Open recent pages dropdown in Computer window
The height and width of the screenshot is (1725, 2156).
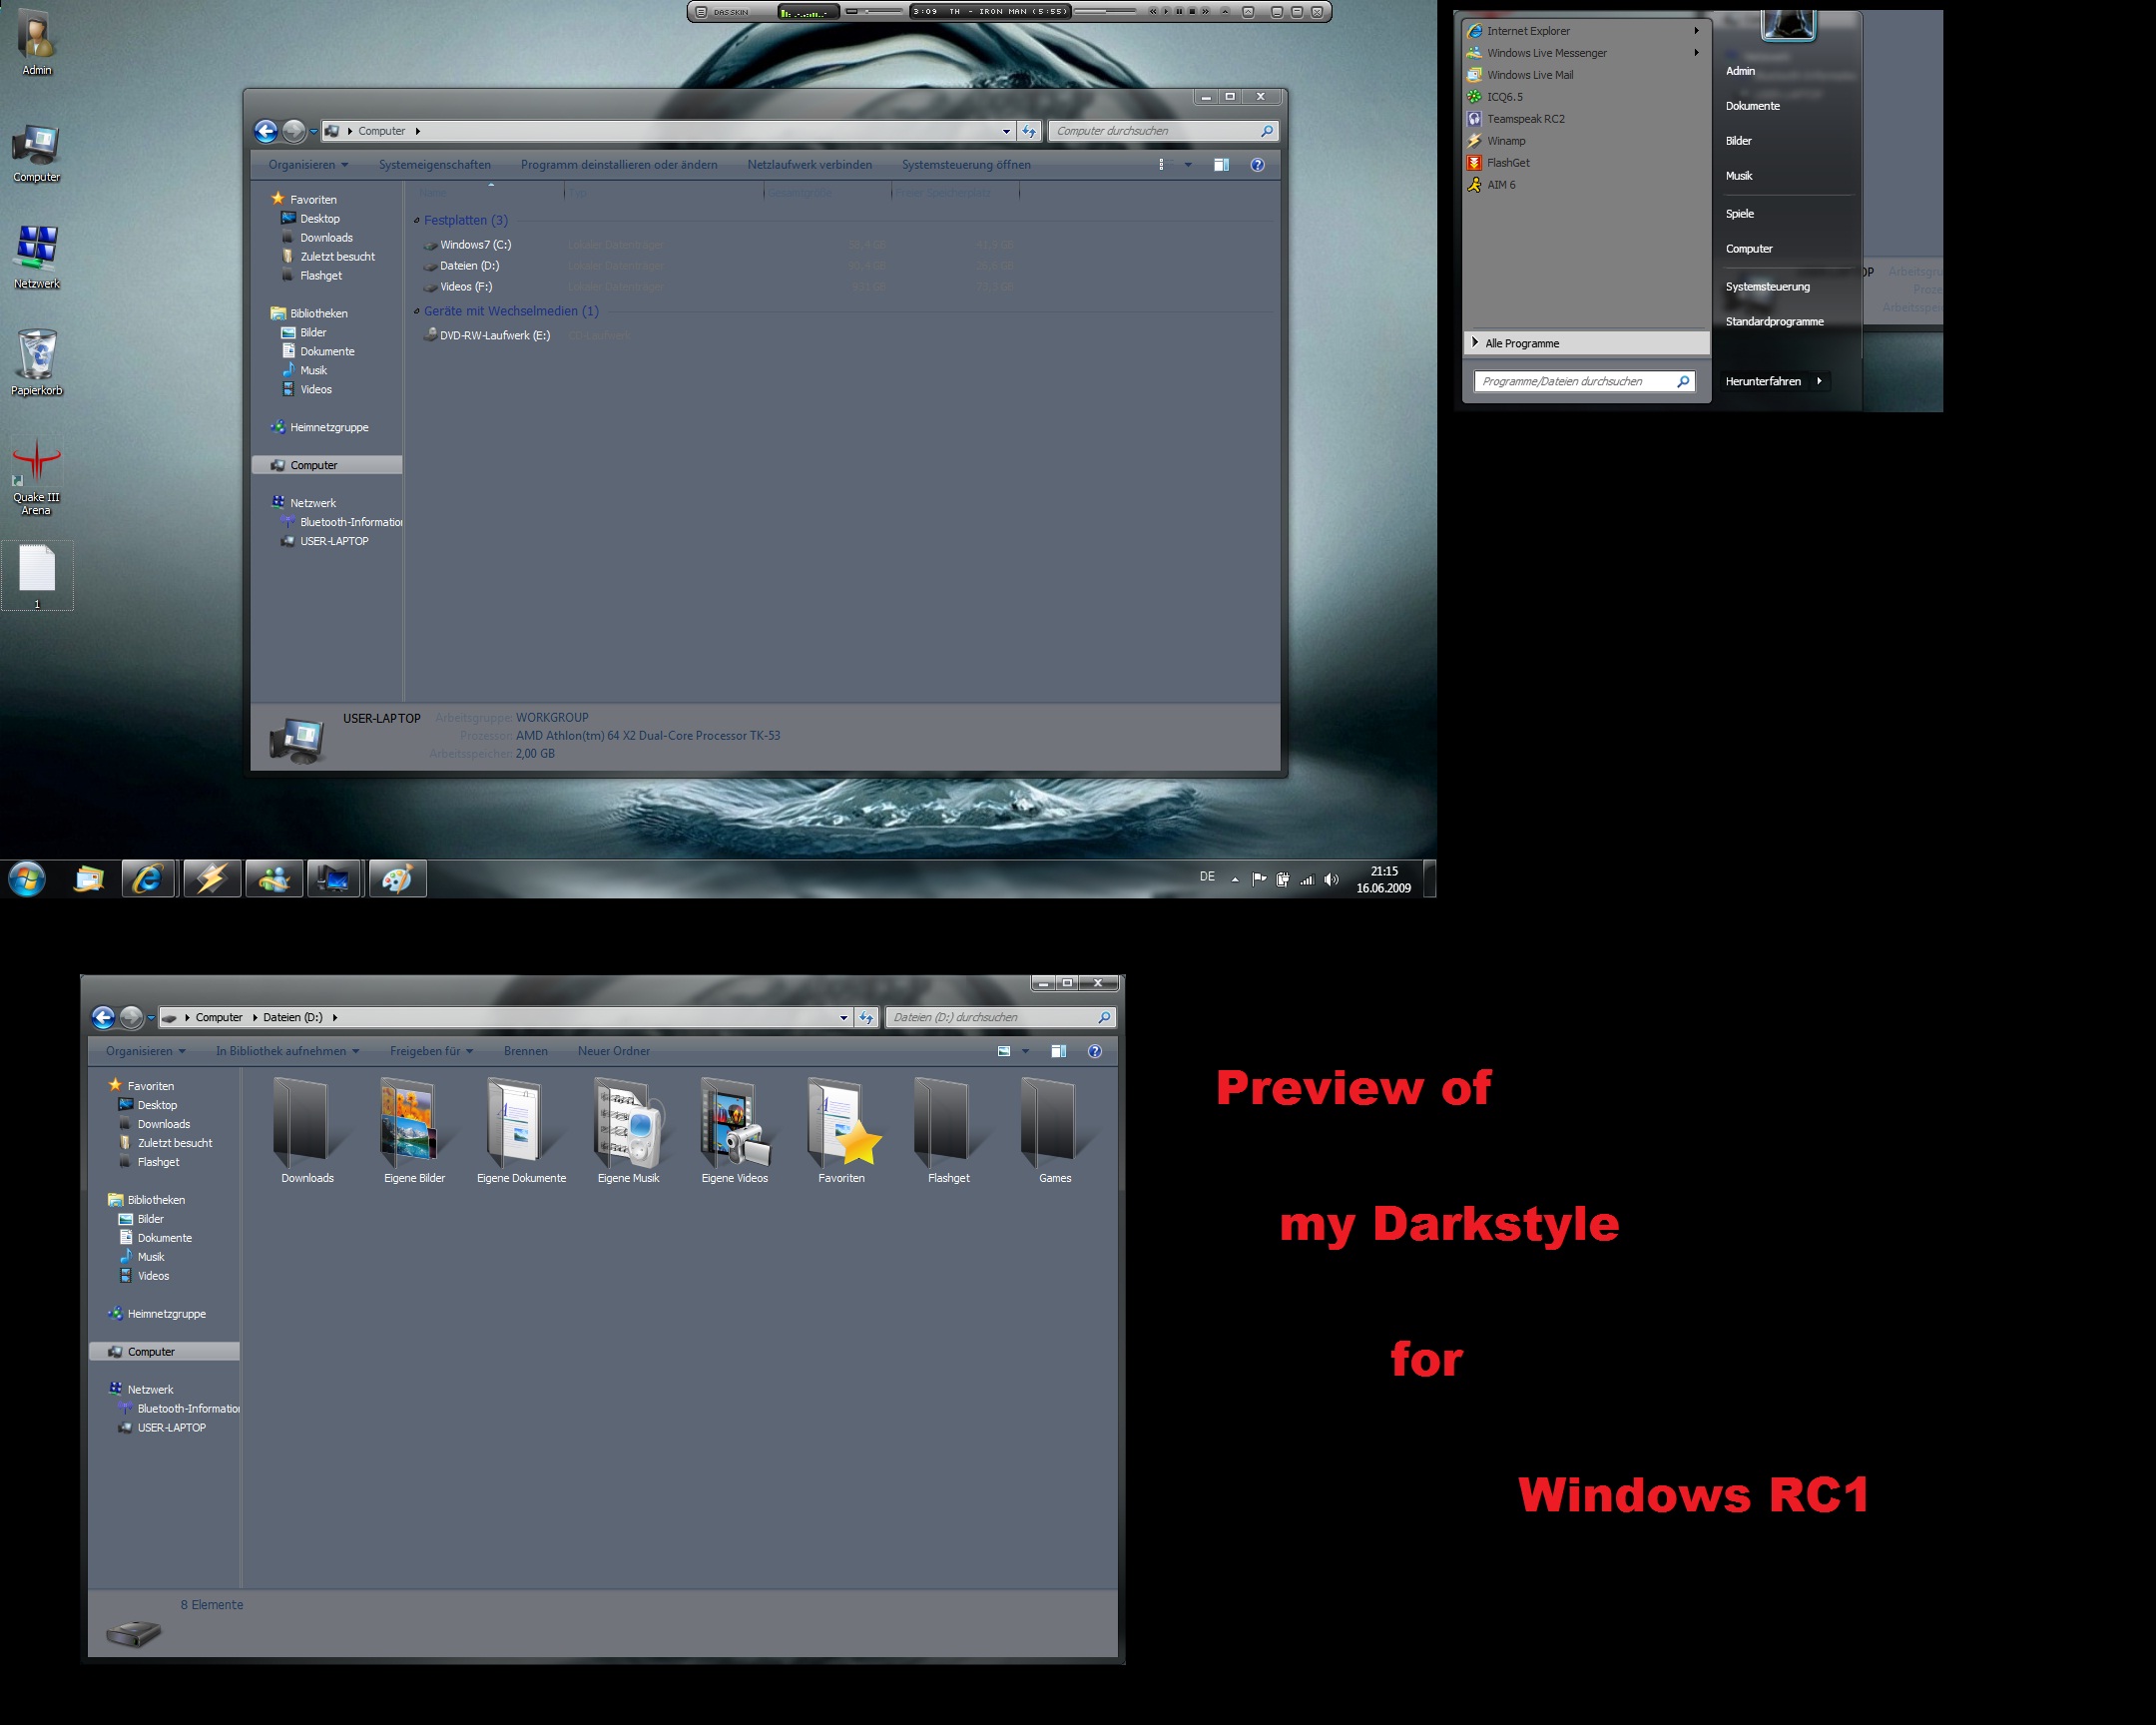click(313, 131)
